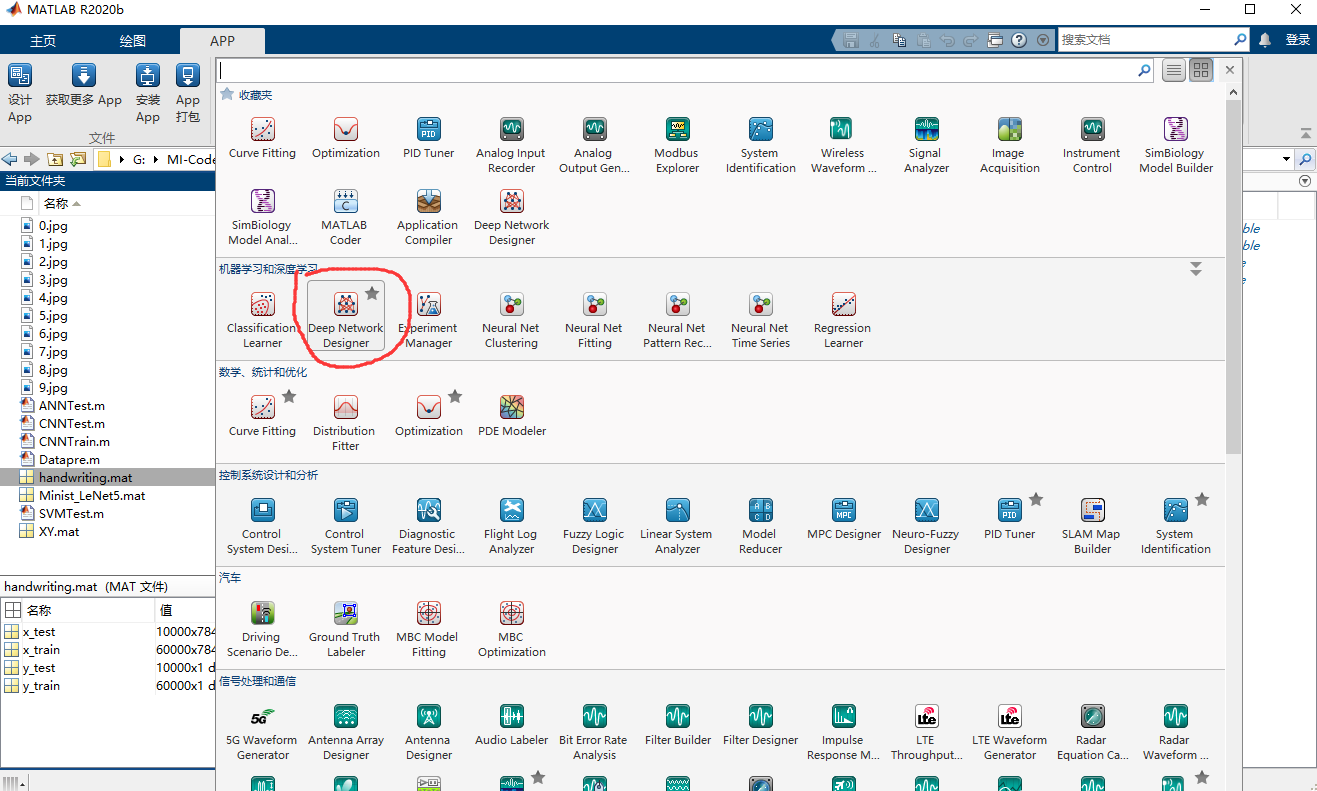Viewport: 1317px width, 791px height.
Task: Open Application Compiler app
Action: tap(428, 217)
